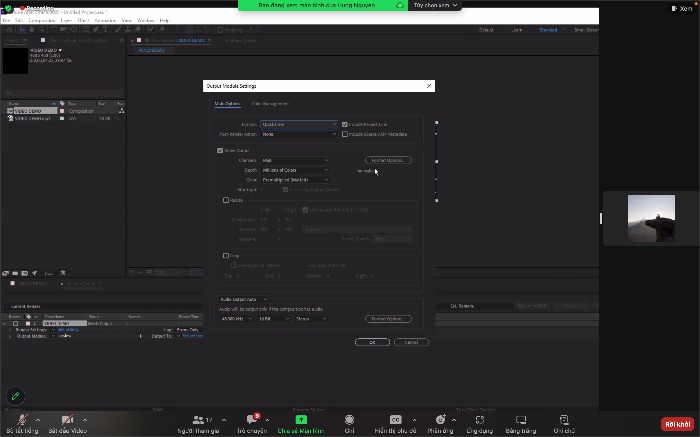This screenshot has height=437, width=700.
Task: Click the Zoom annotate pencil icon
Action: click(x=15, y=396)
